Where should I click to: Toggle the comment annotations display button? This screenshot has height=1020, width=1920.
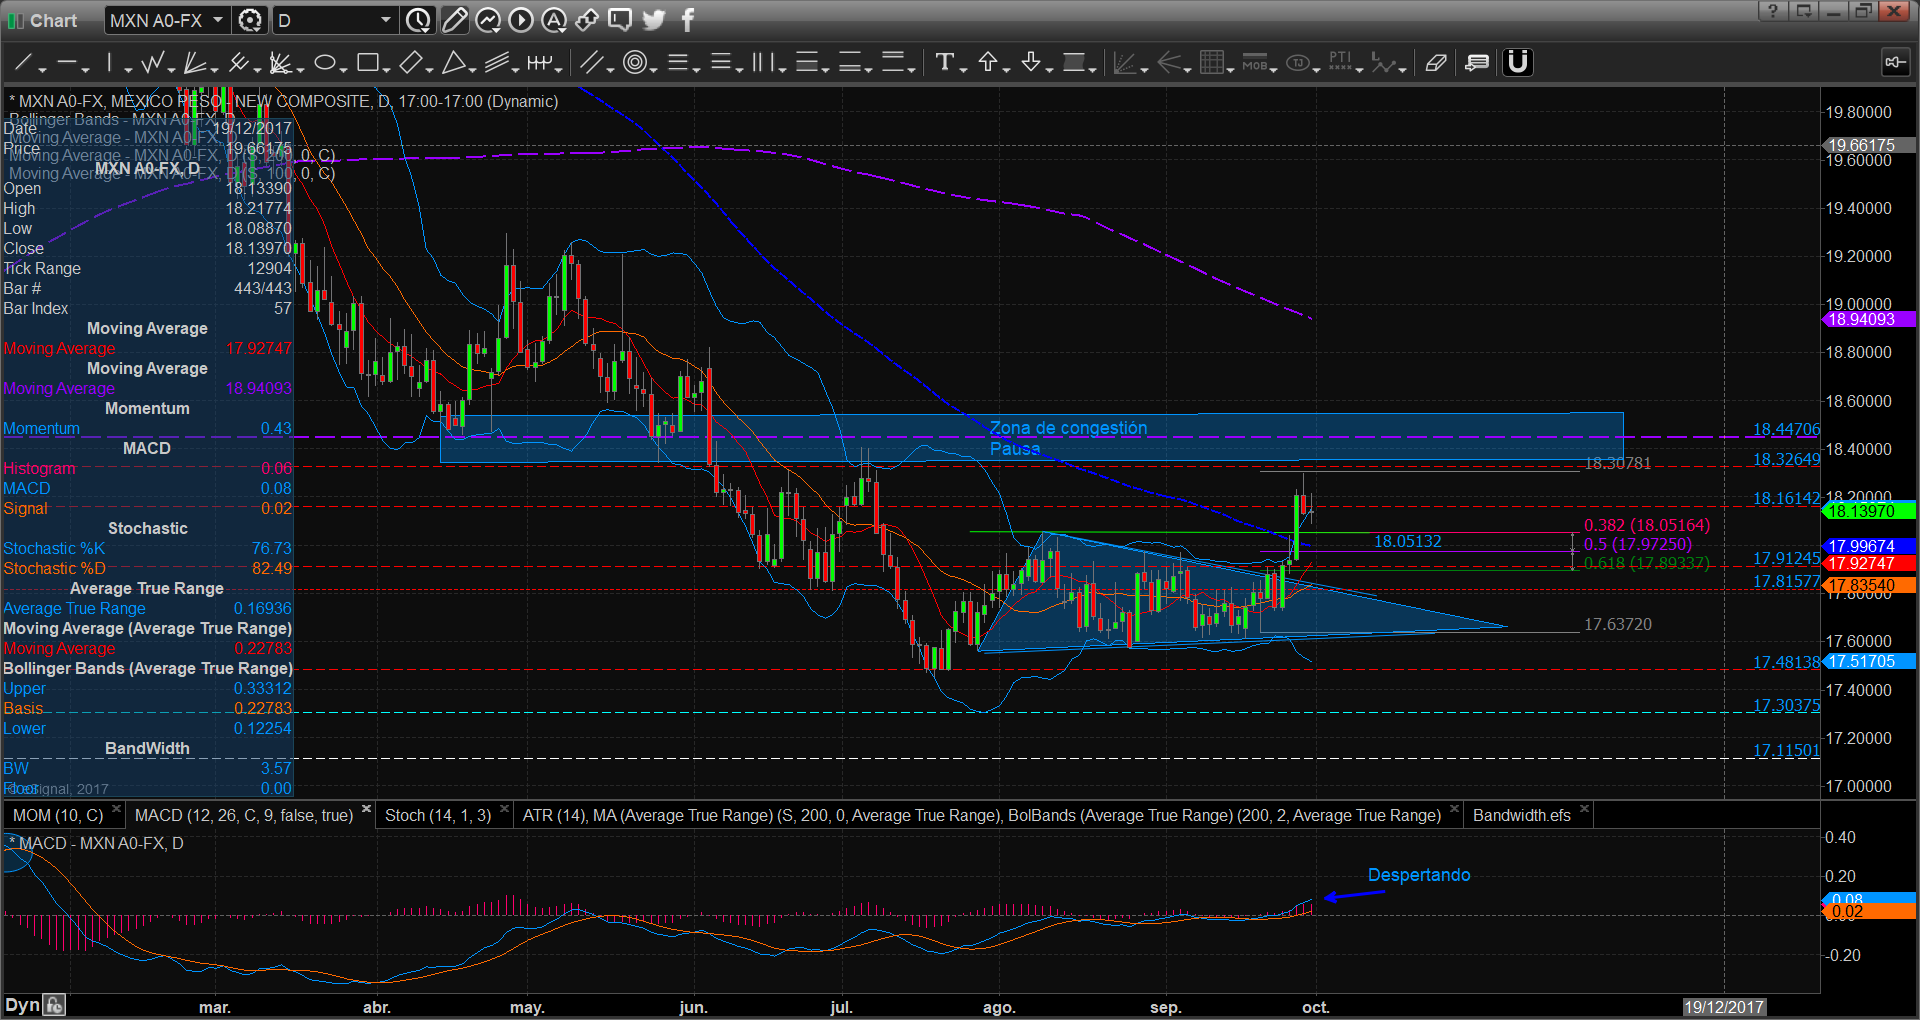[1477, 63]
